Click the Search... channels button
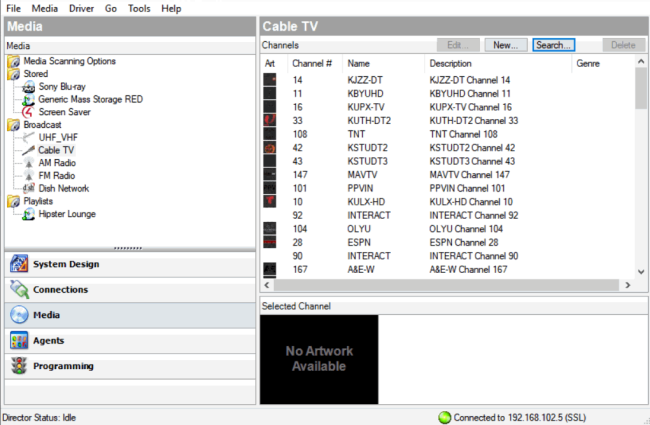This screenshot has height=425, width=650. click(553, 45)
